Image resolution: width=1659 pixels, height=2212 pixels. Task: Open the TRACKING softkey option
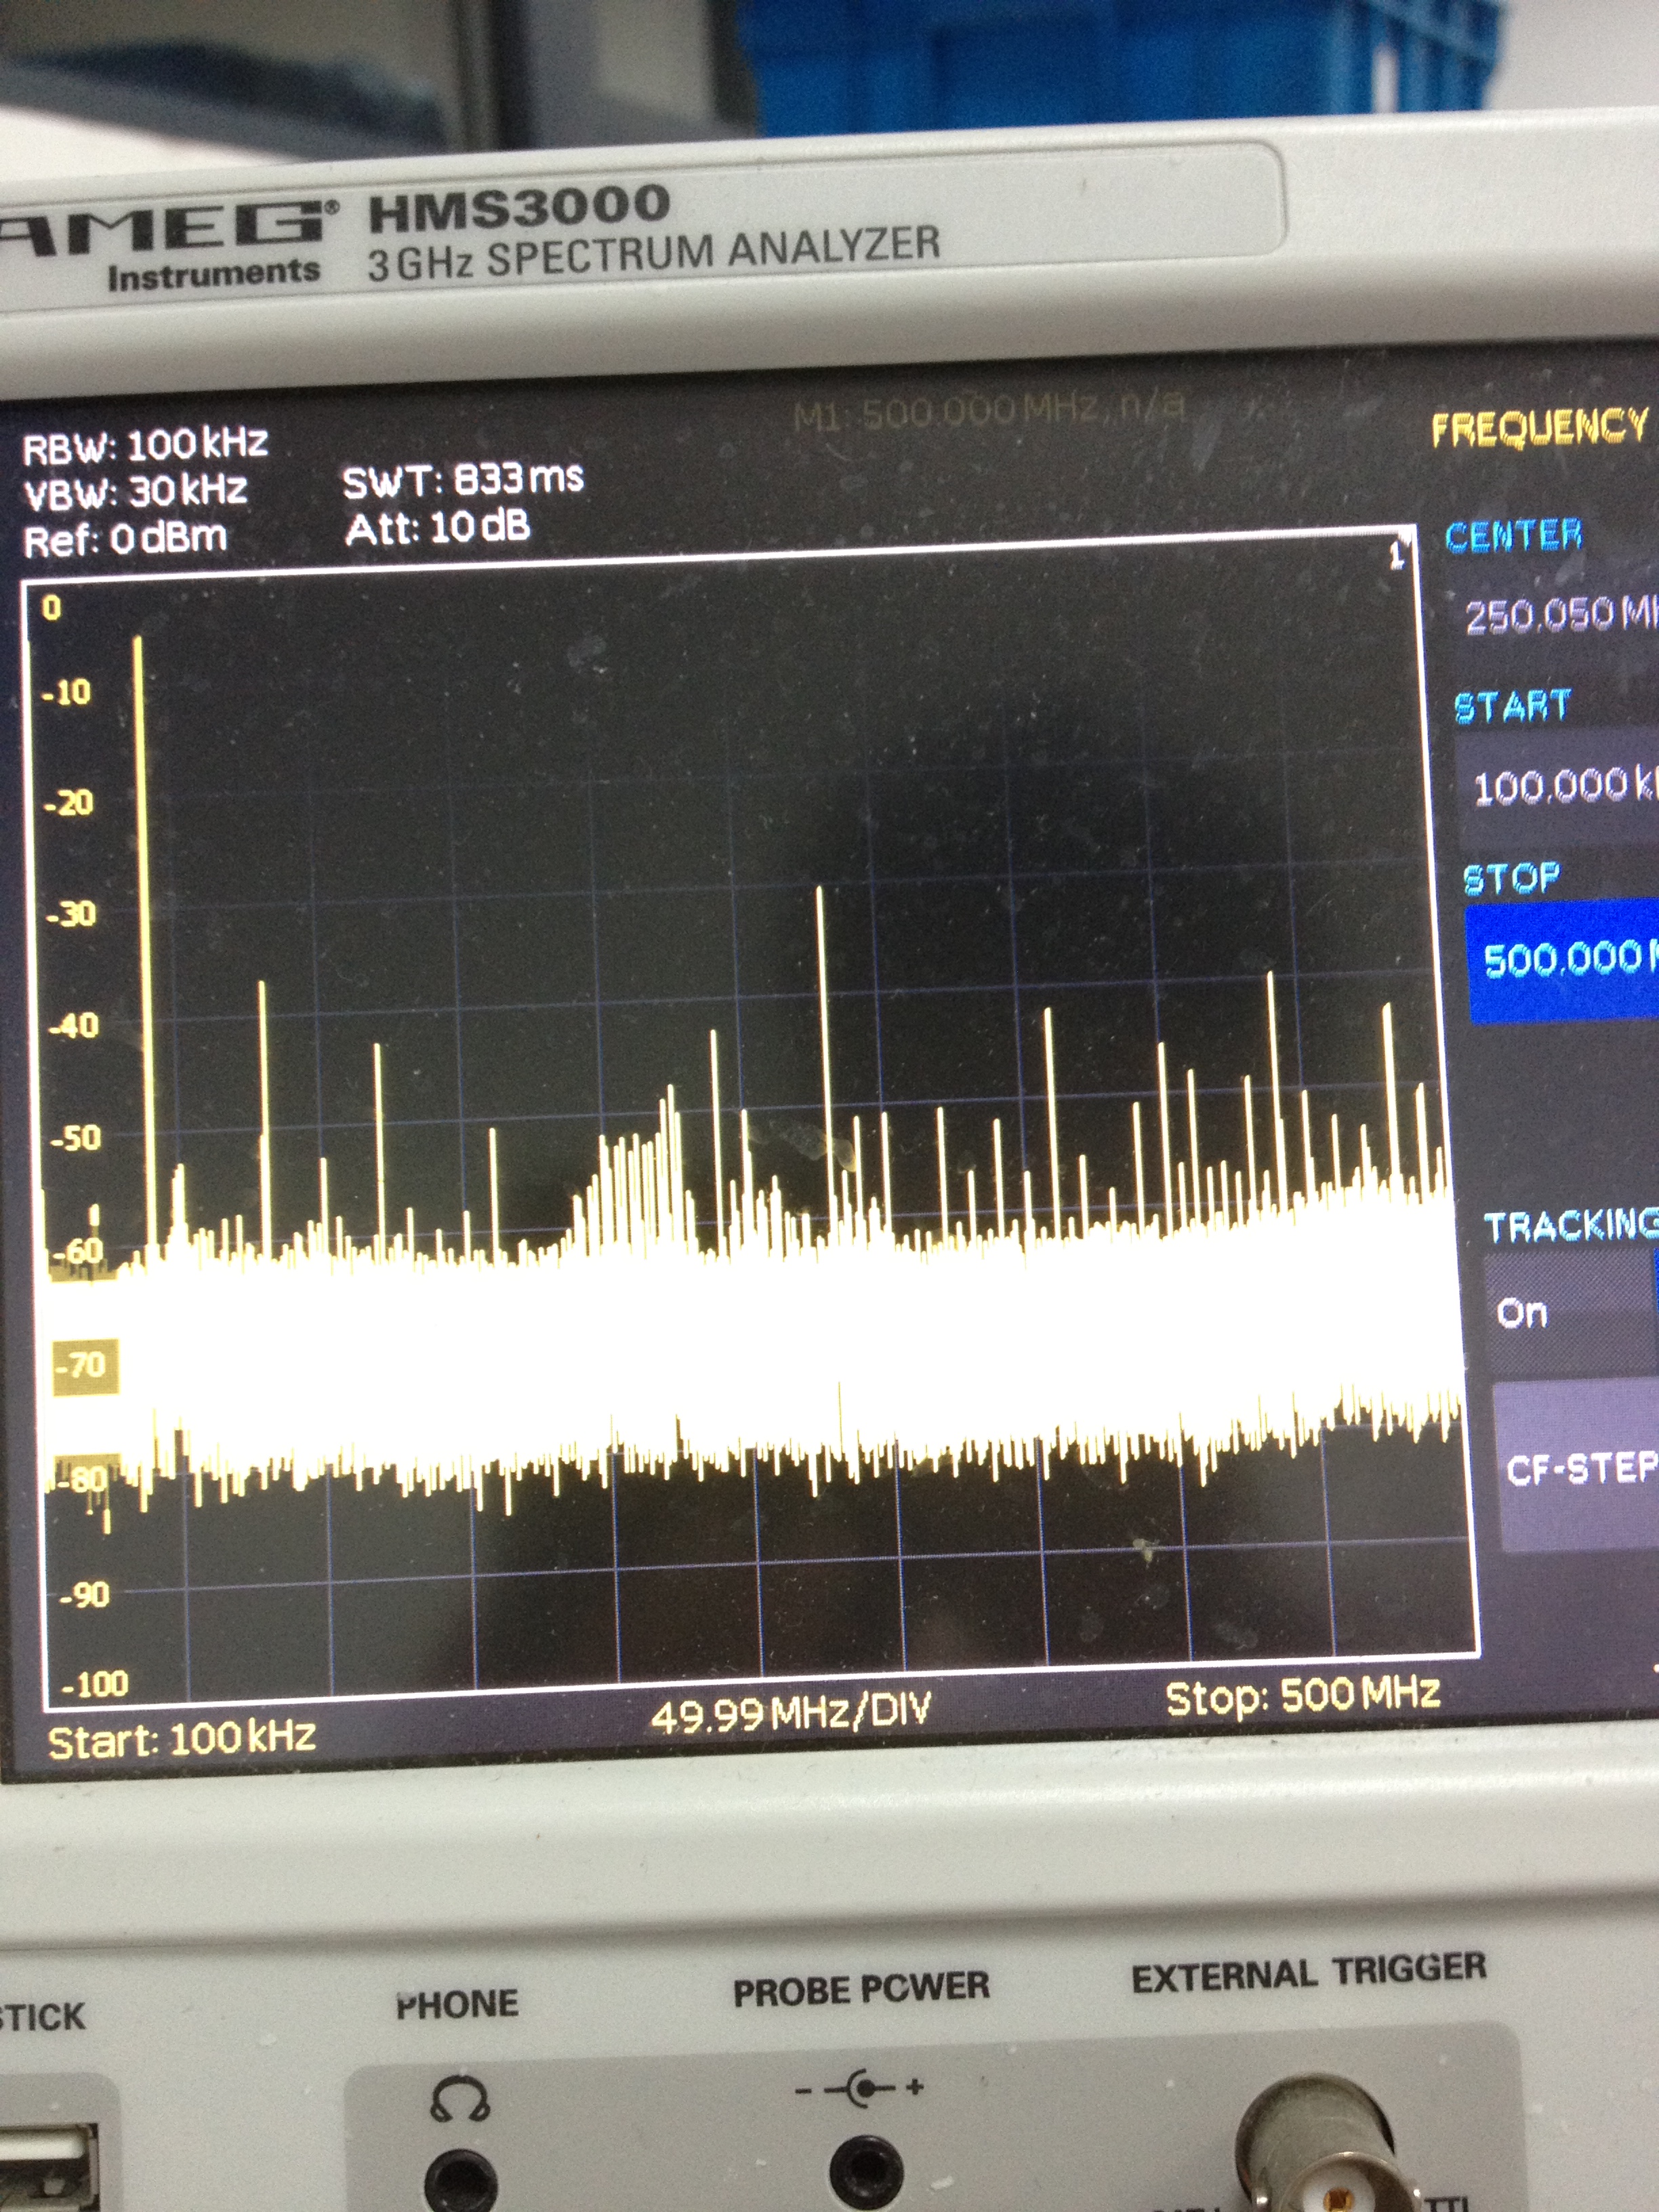click(x=1570, y=1225)
